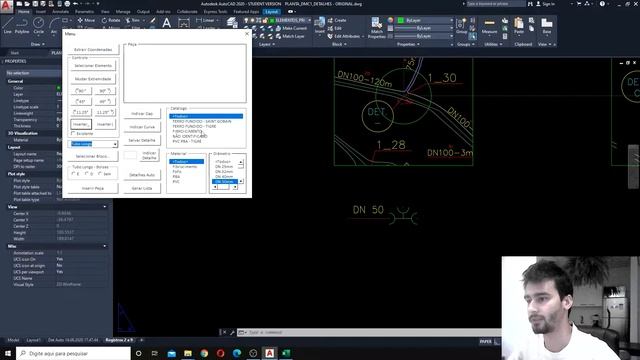The height and width of the screenshot is (360, 640).
Task: Switch to the Annotate ribbon tab
Action: click(60, 11)
